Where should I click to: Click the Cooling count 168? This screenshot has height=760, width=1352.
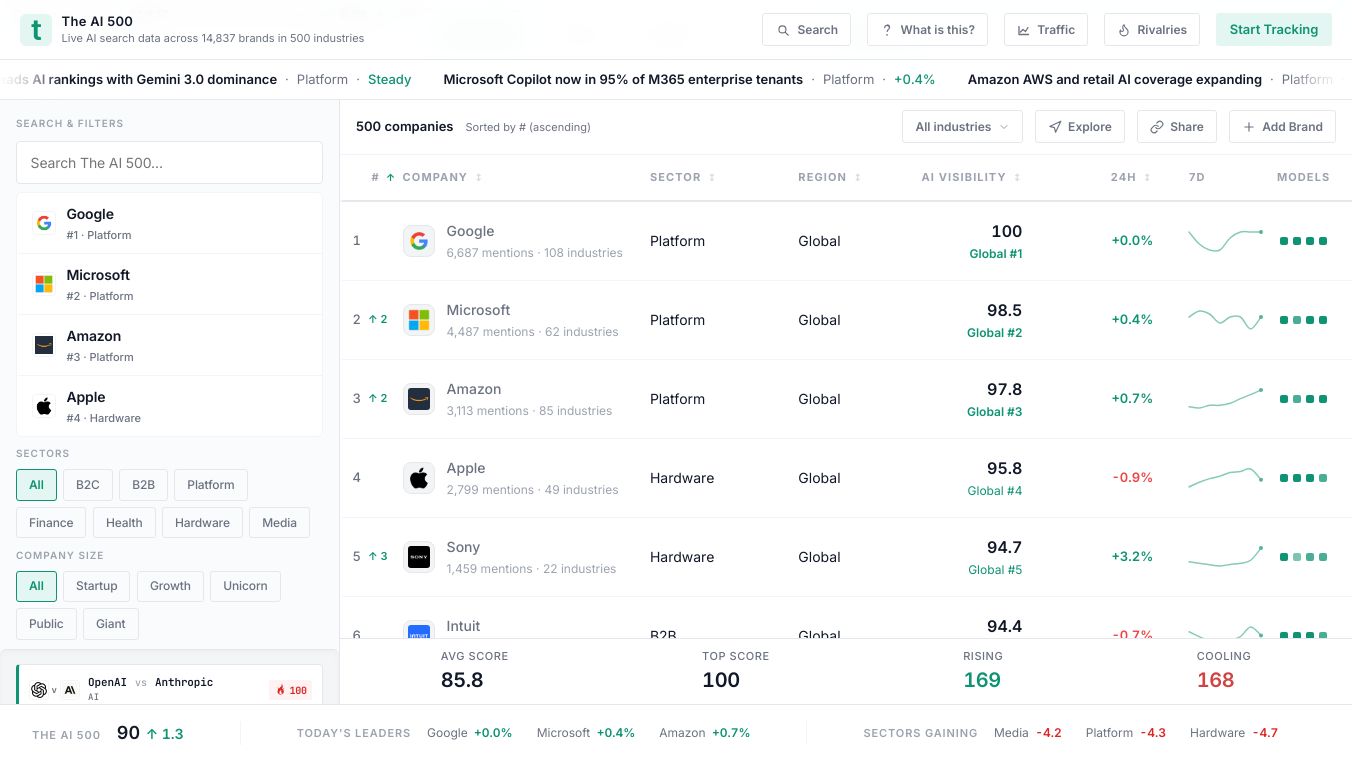point(1216,680)
